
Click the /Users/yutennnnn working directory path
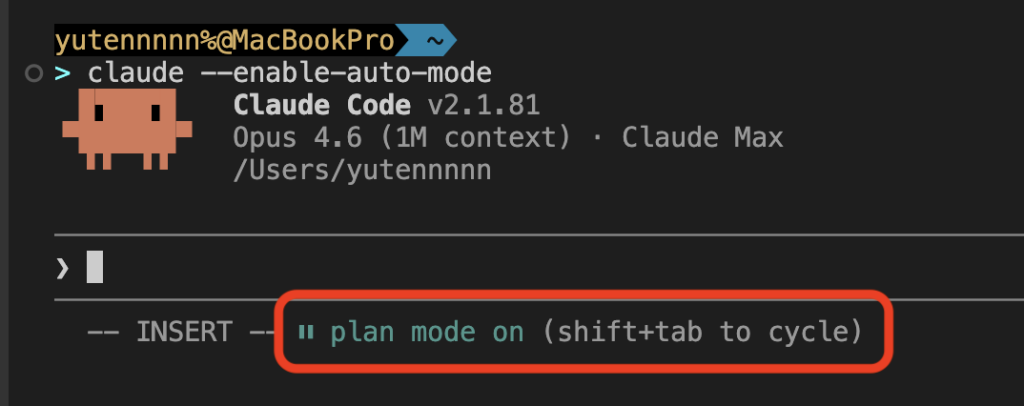pos(361,170)
